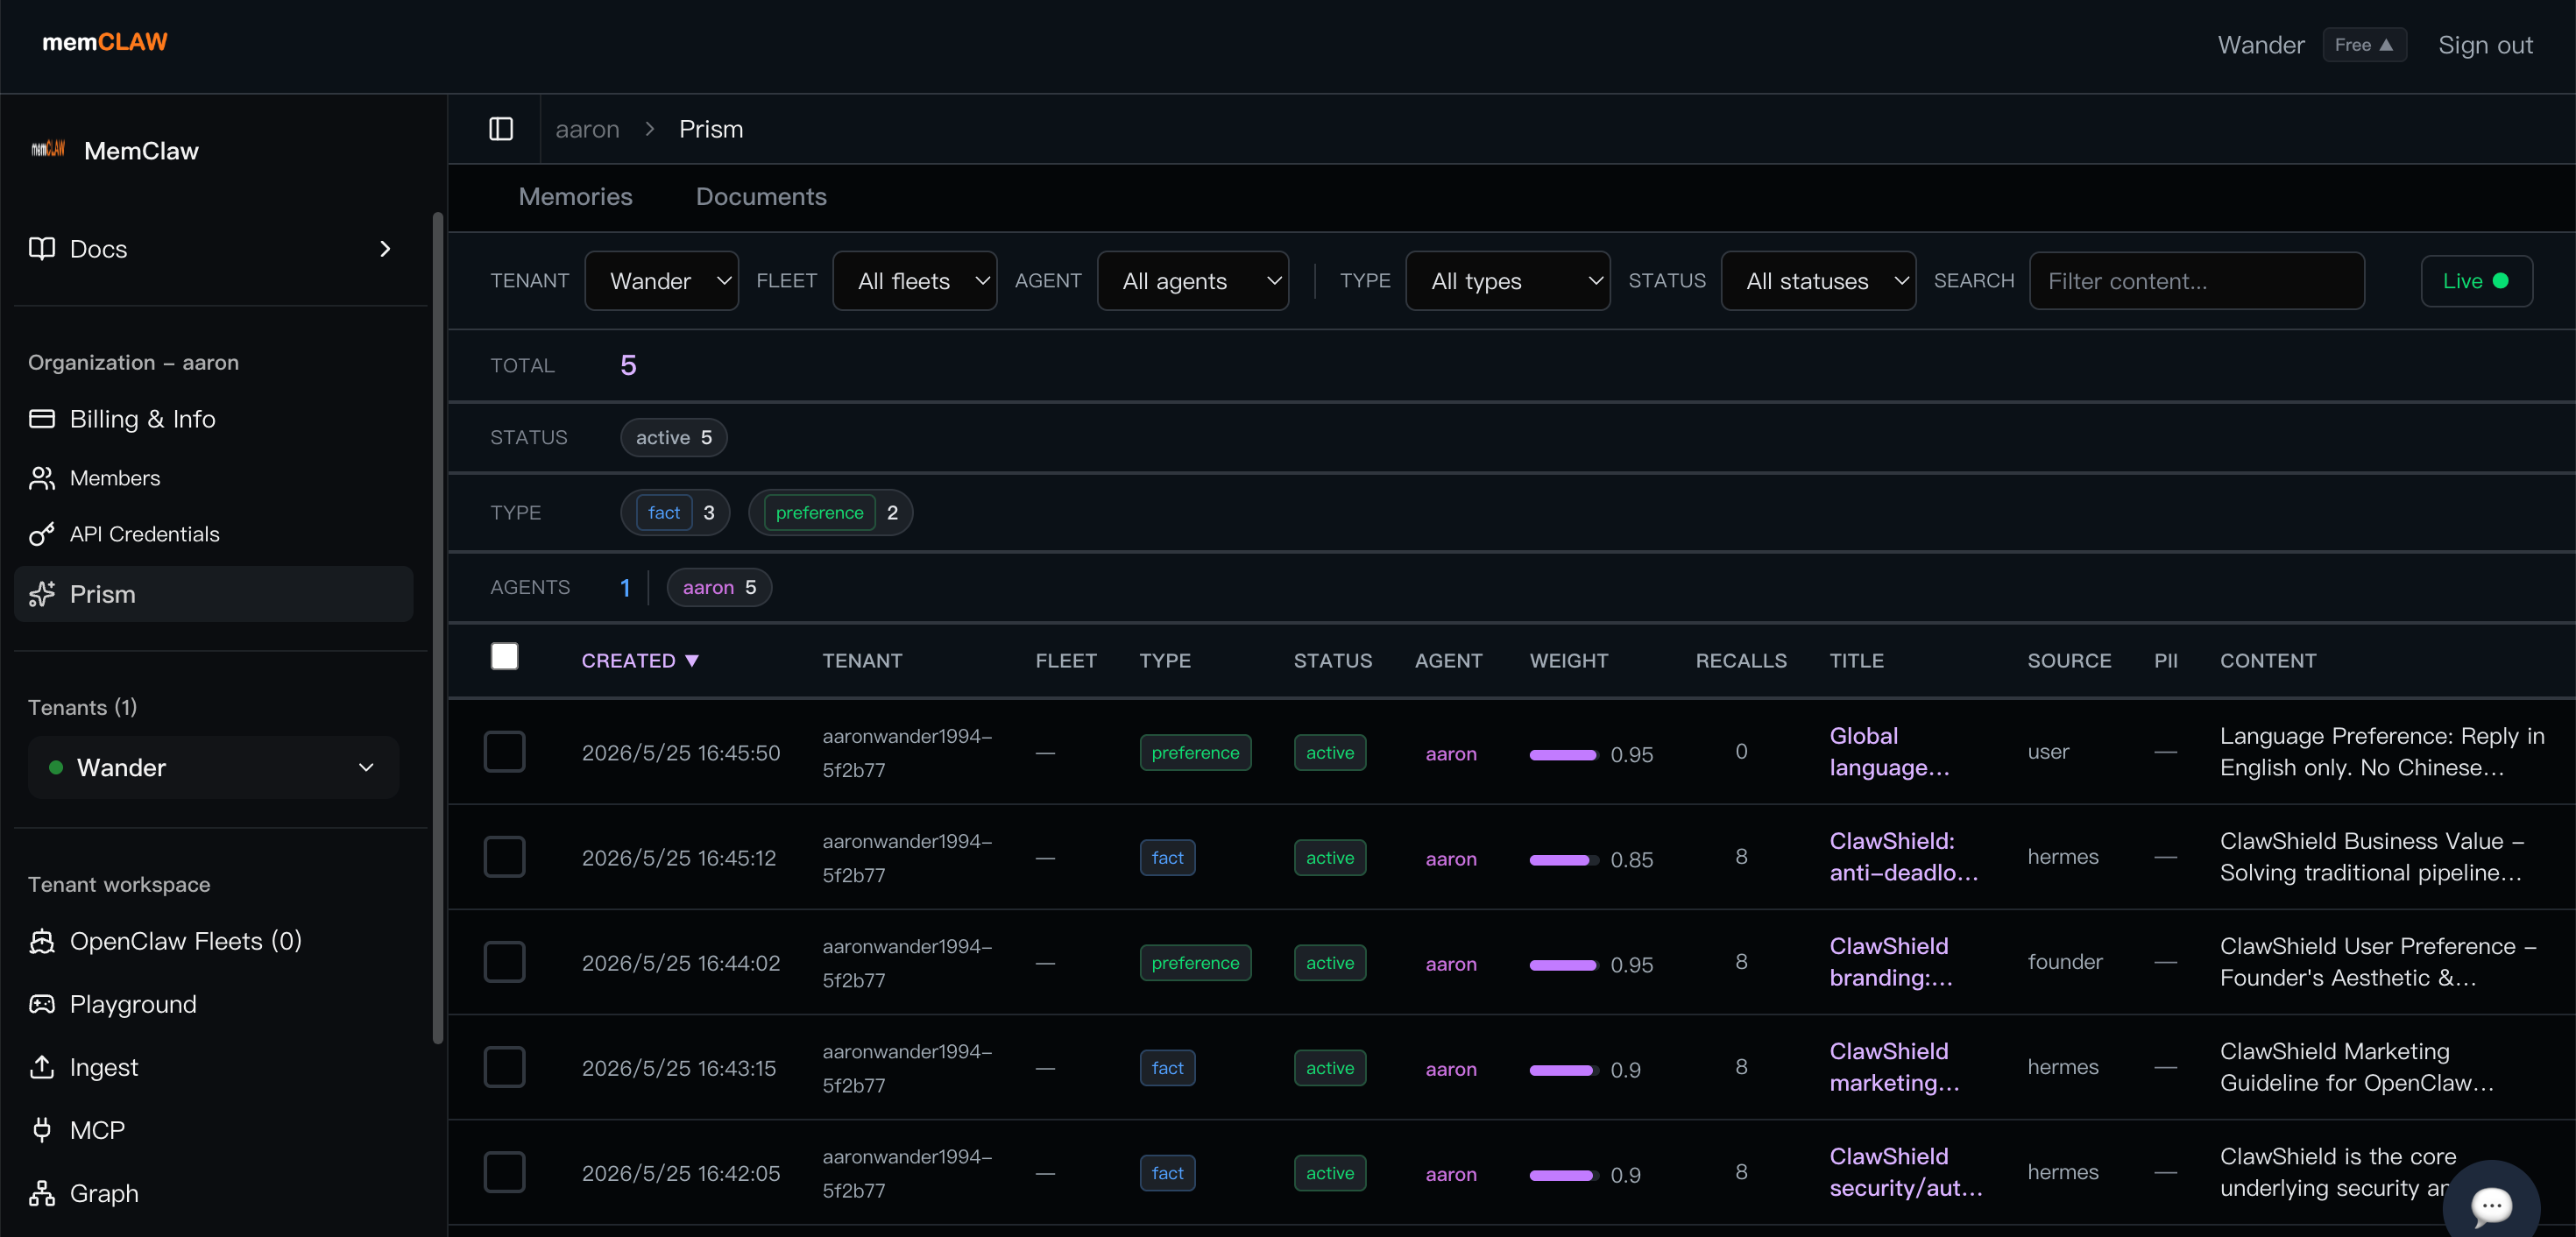The image size is (2576, 1237).
Task: Click the sidebar vertical scrollbar
Action: click(x=437, y=628)
